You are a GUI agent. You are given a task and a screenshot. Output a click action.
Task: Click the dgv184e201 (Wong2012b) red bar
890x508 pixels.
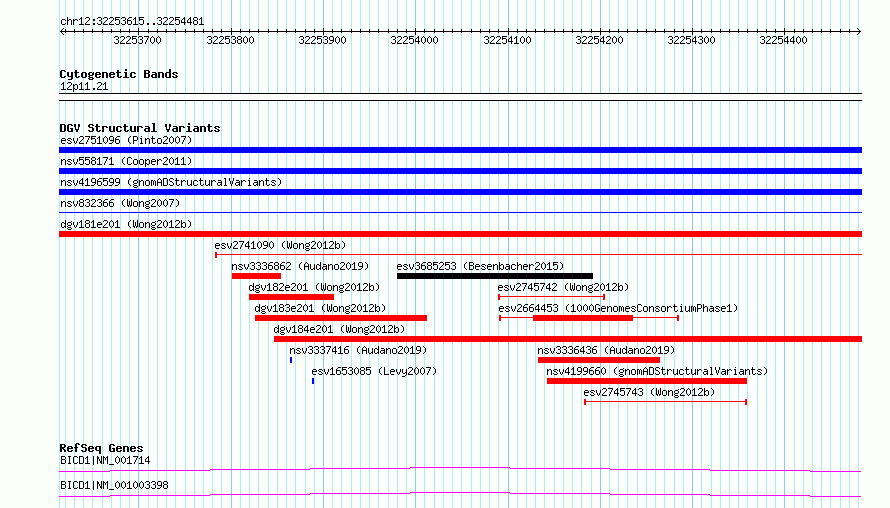[568, 339]
